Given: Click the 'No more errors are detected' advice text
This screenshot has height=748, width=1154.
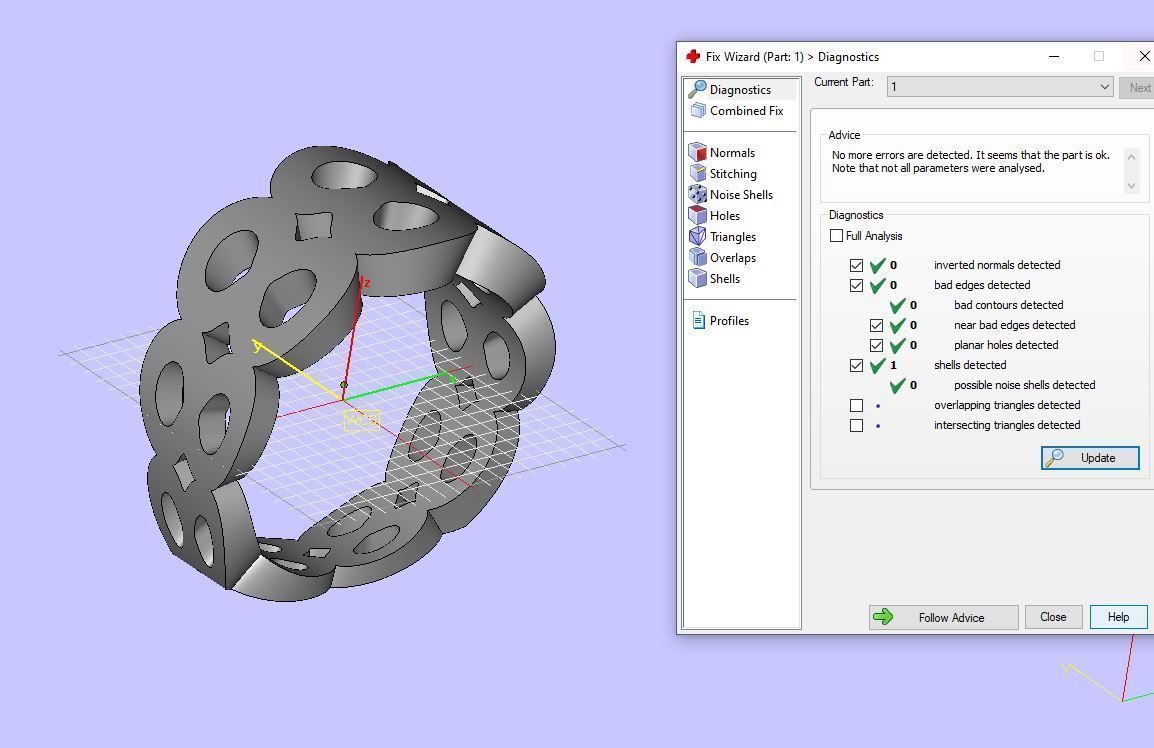Looking at the screenshot, I should point(971,161).
